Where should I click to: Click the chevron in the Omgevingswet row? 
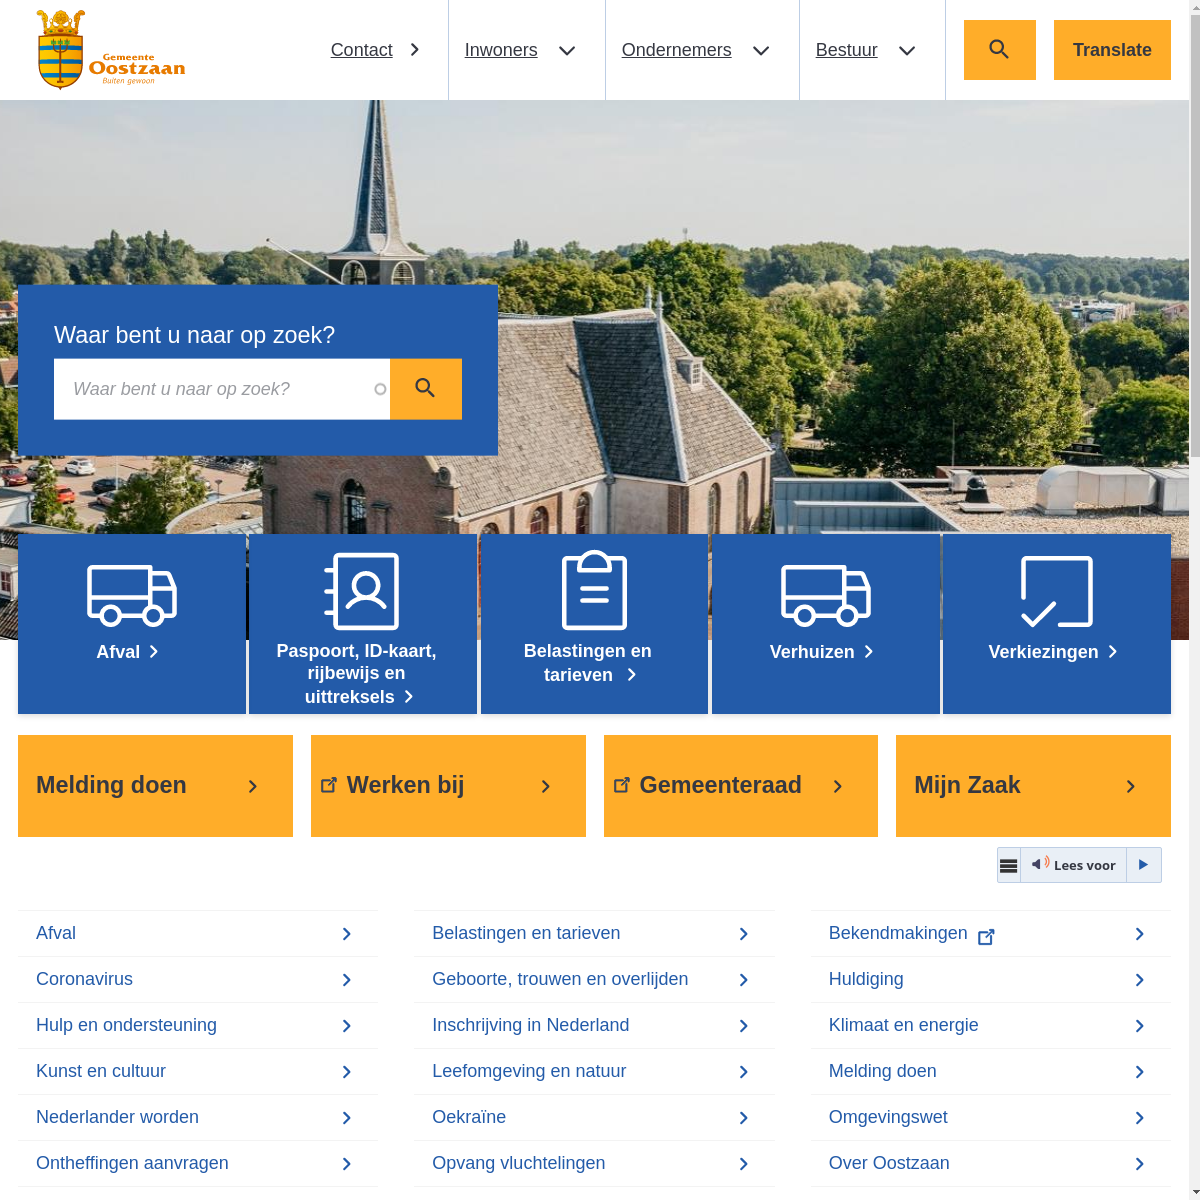point(1140,1118)
